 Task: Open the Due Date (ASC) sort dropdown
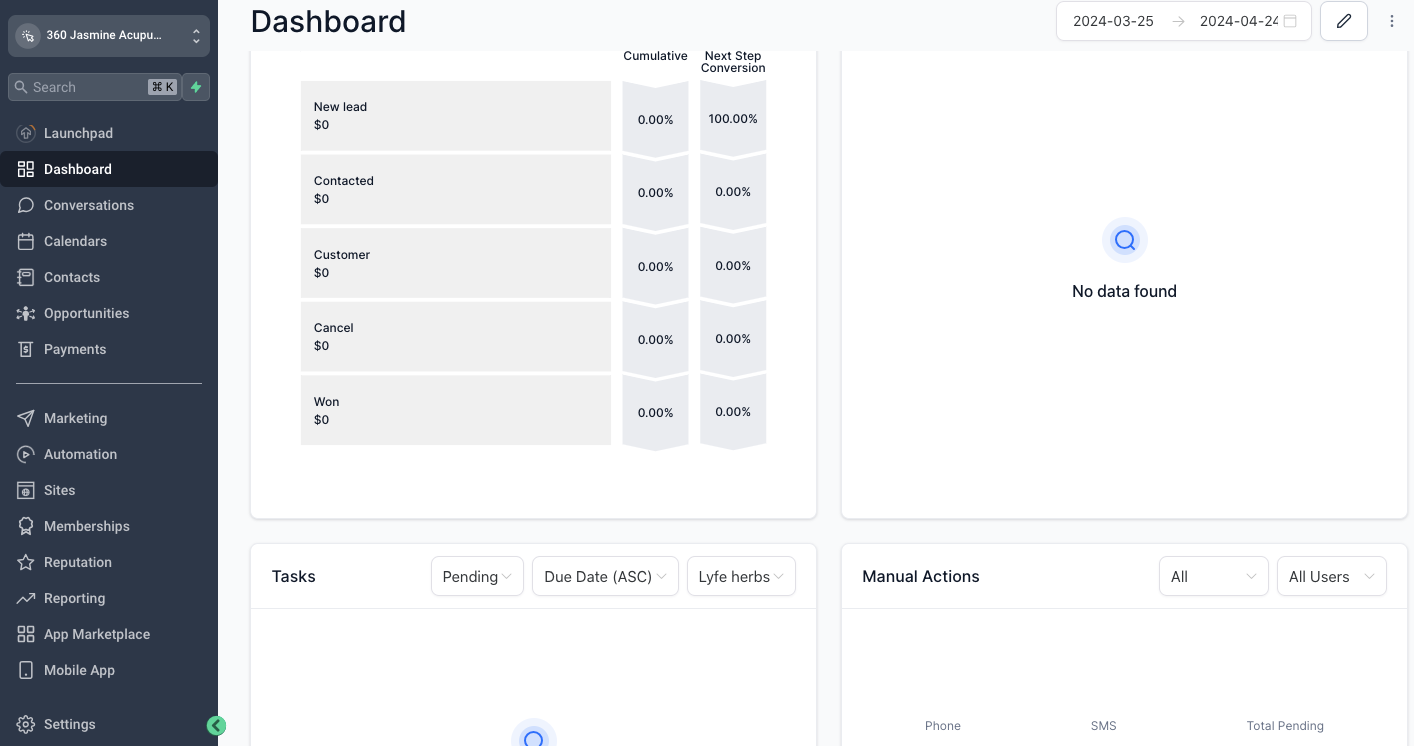[x=605, y=576]
